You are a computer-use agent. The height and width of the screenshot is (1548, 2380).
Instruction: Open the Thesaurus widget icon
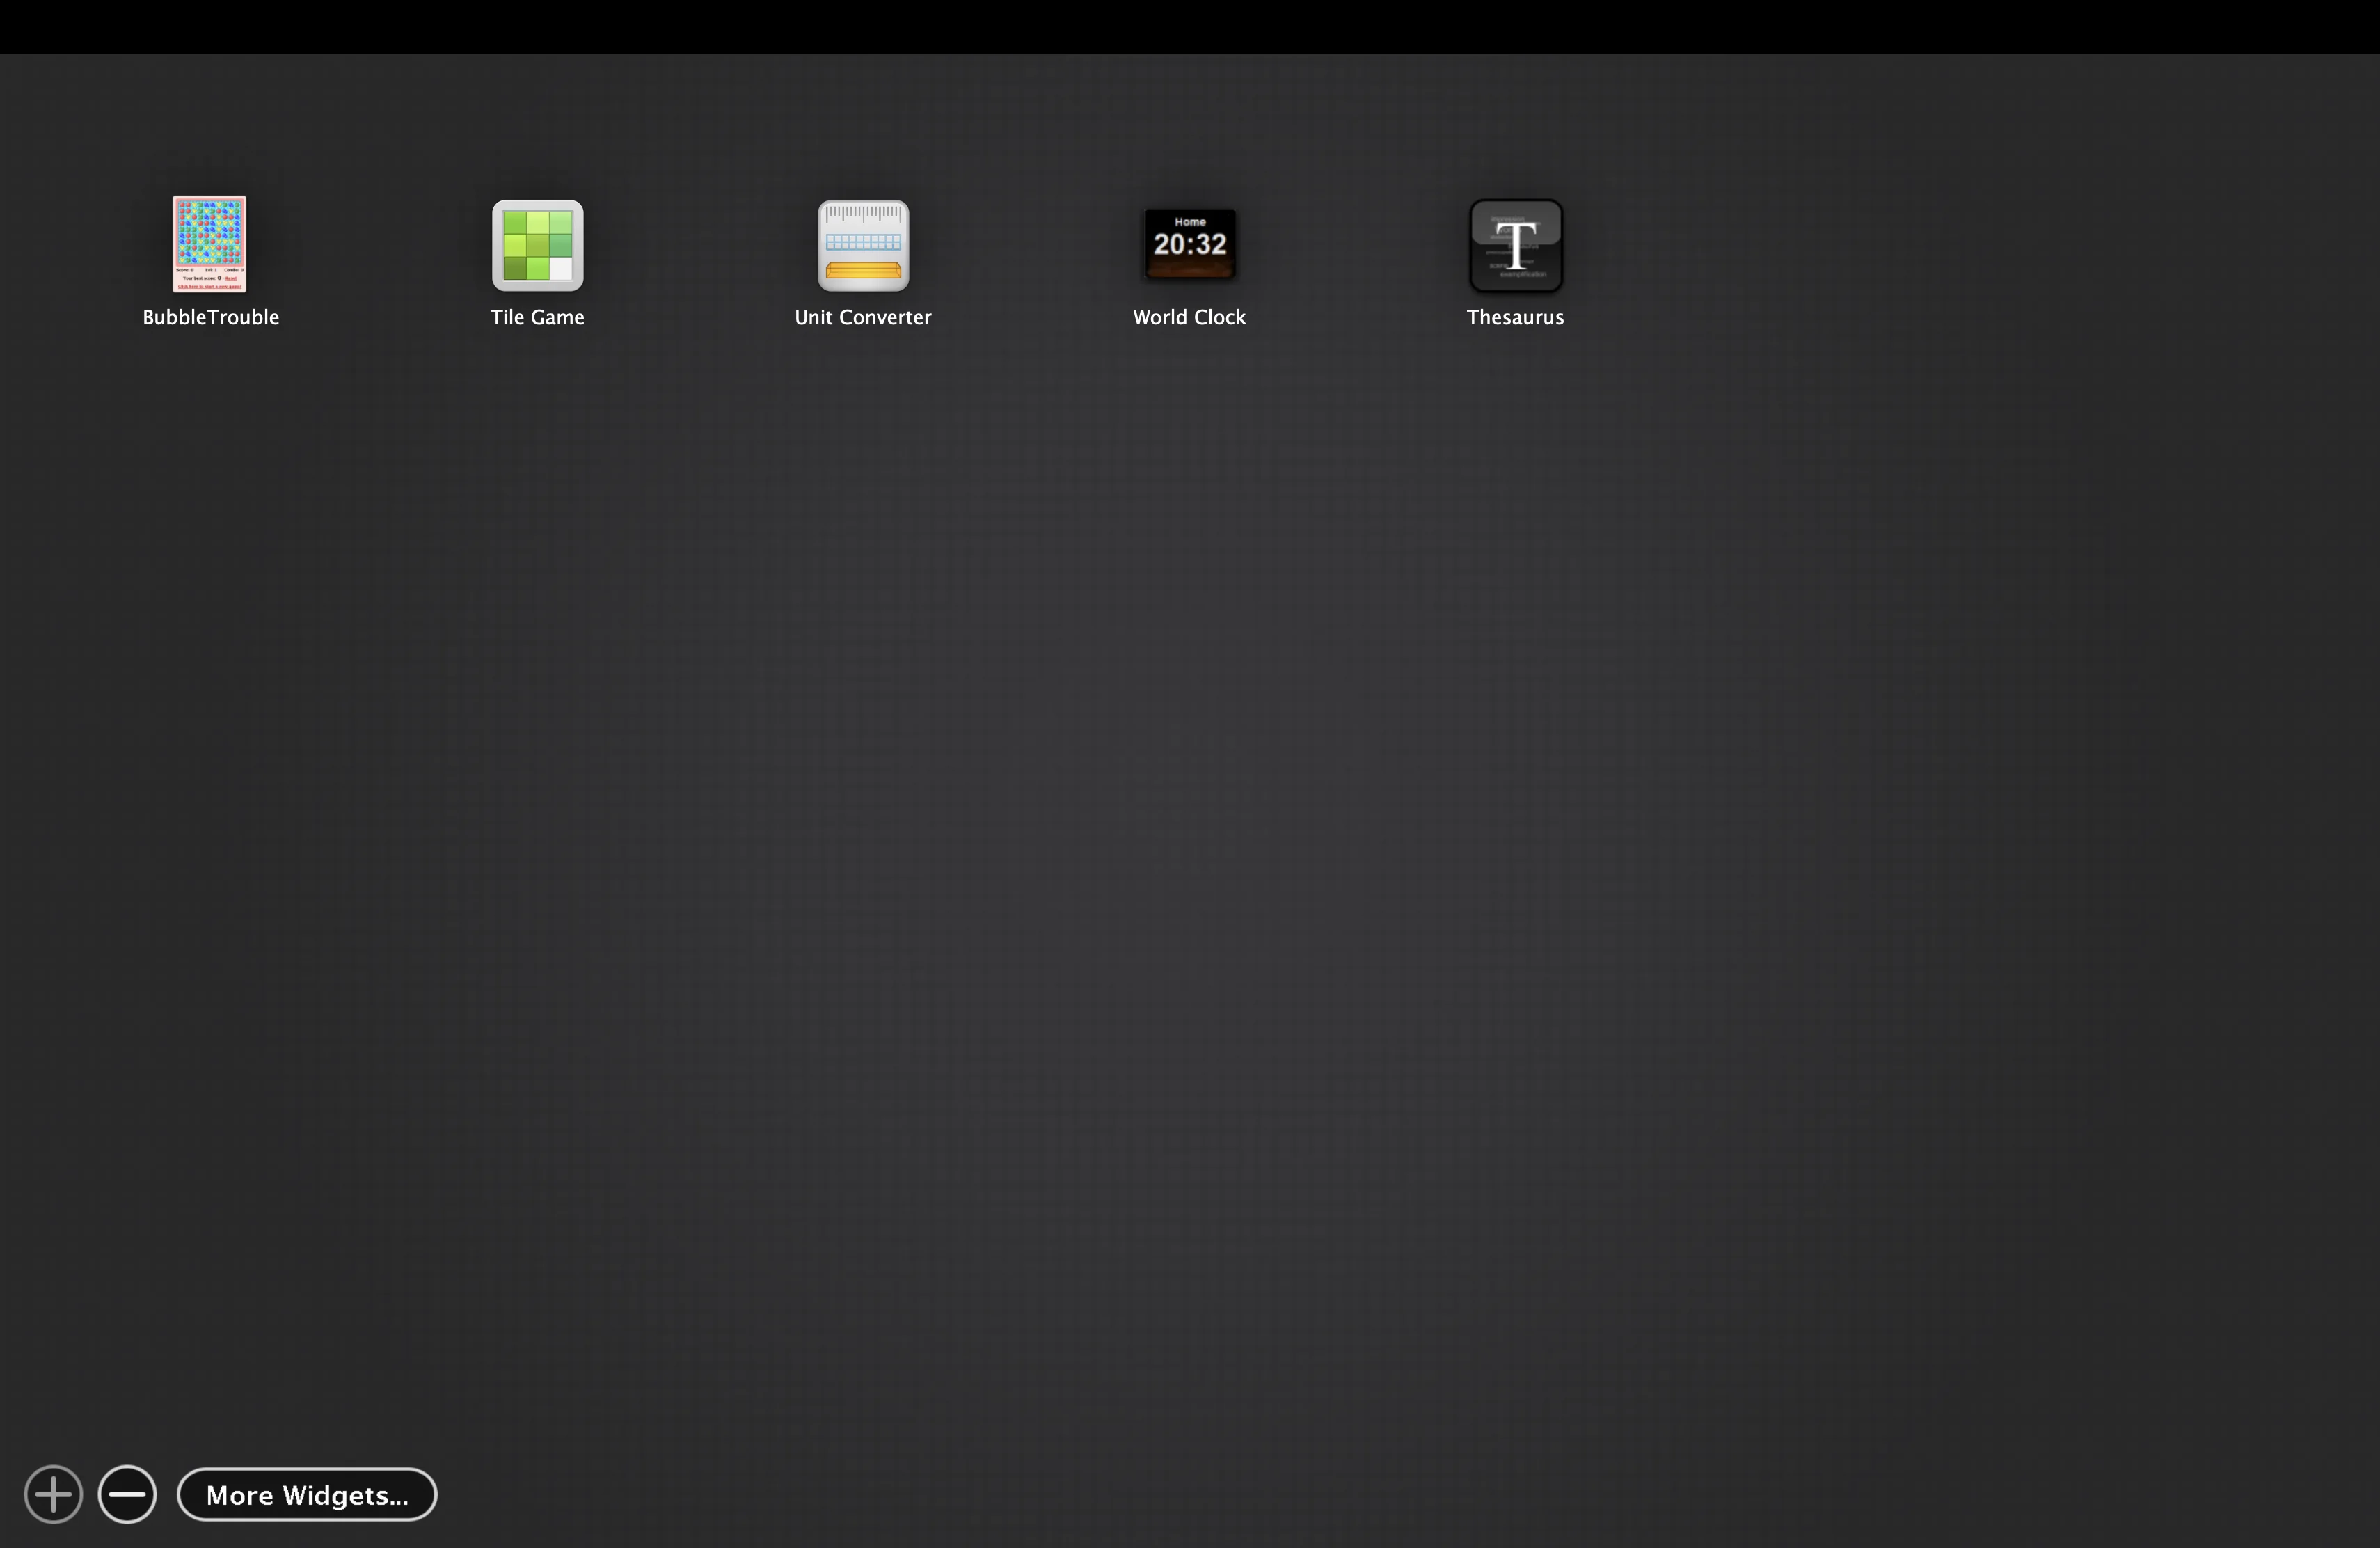(1515, 245)
